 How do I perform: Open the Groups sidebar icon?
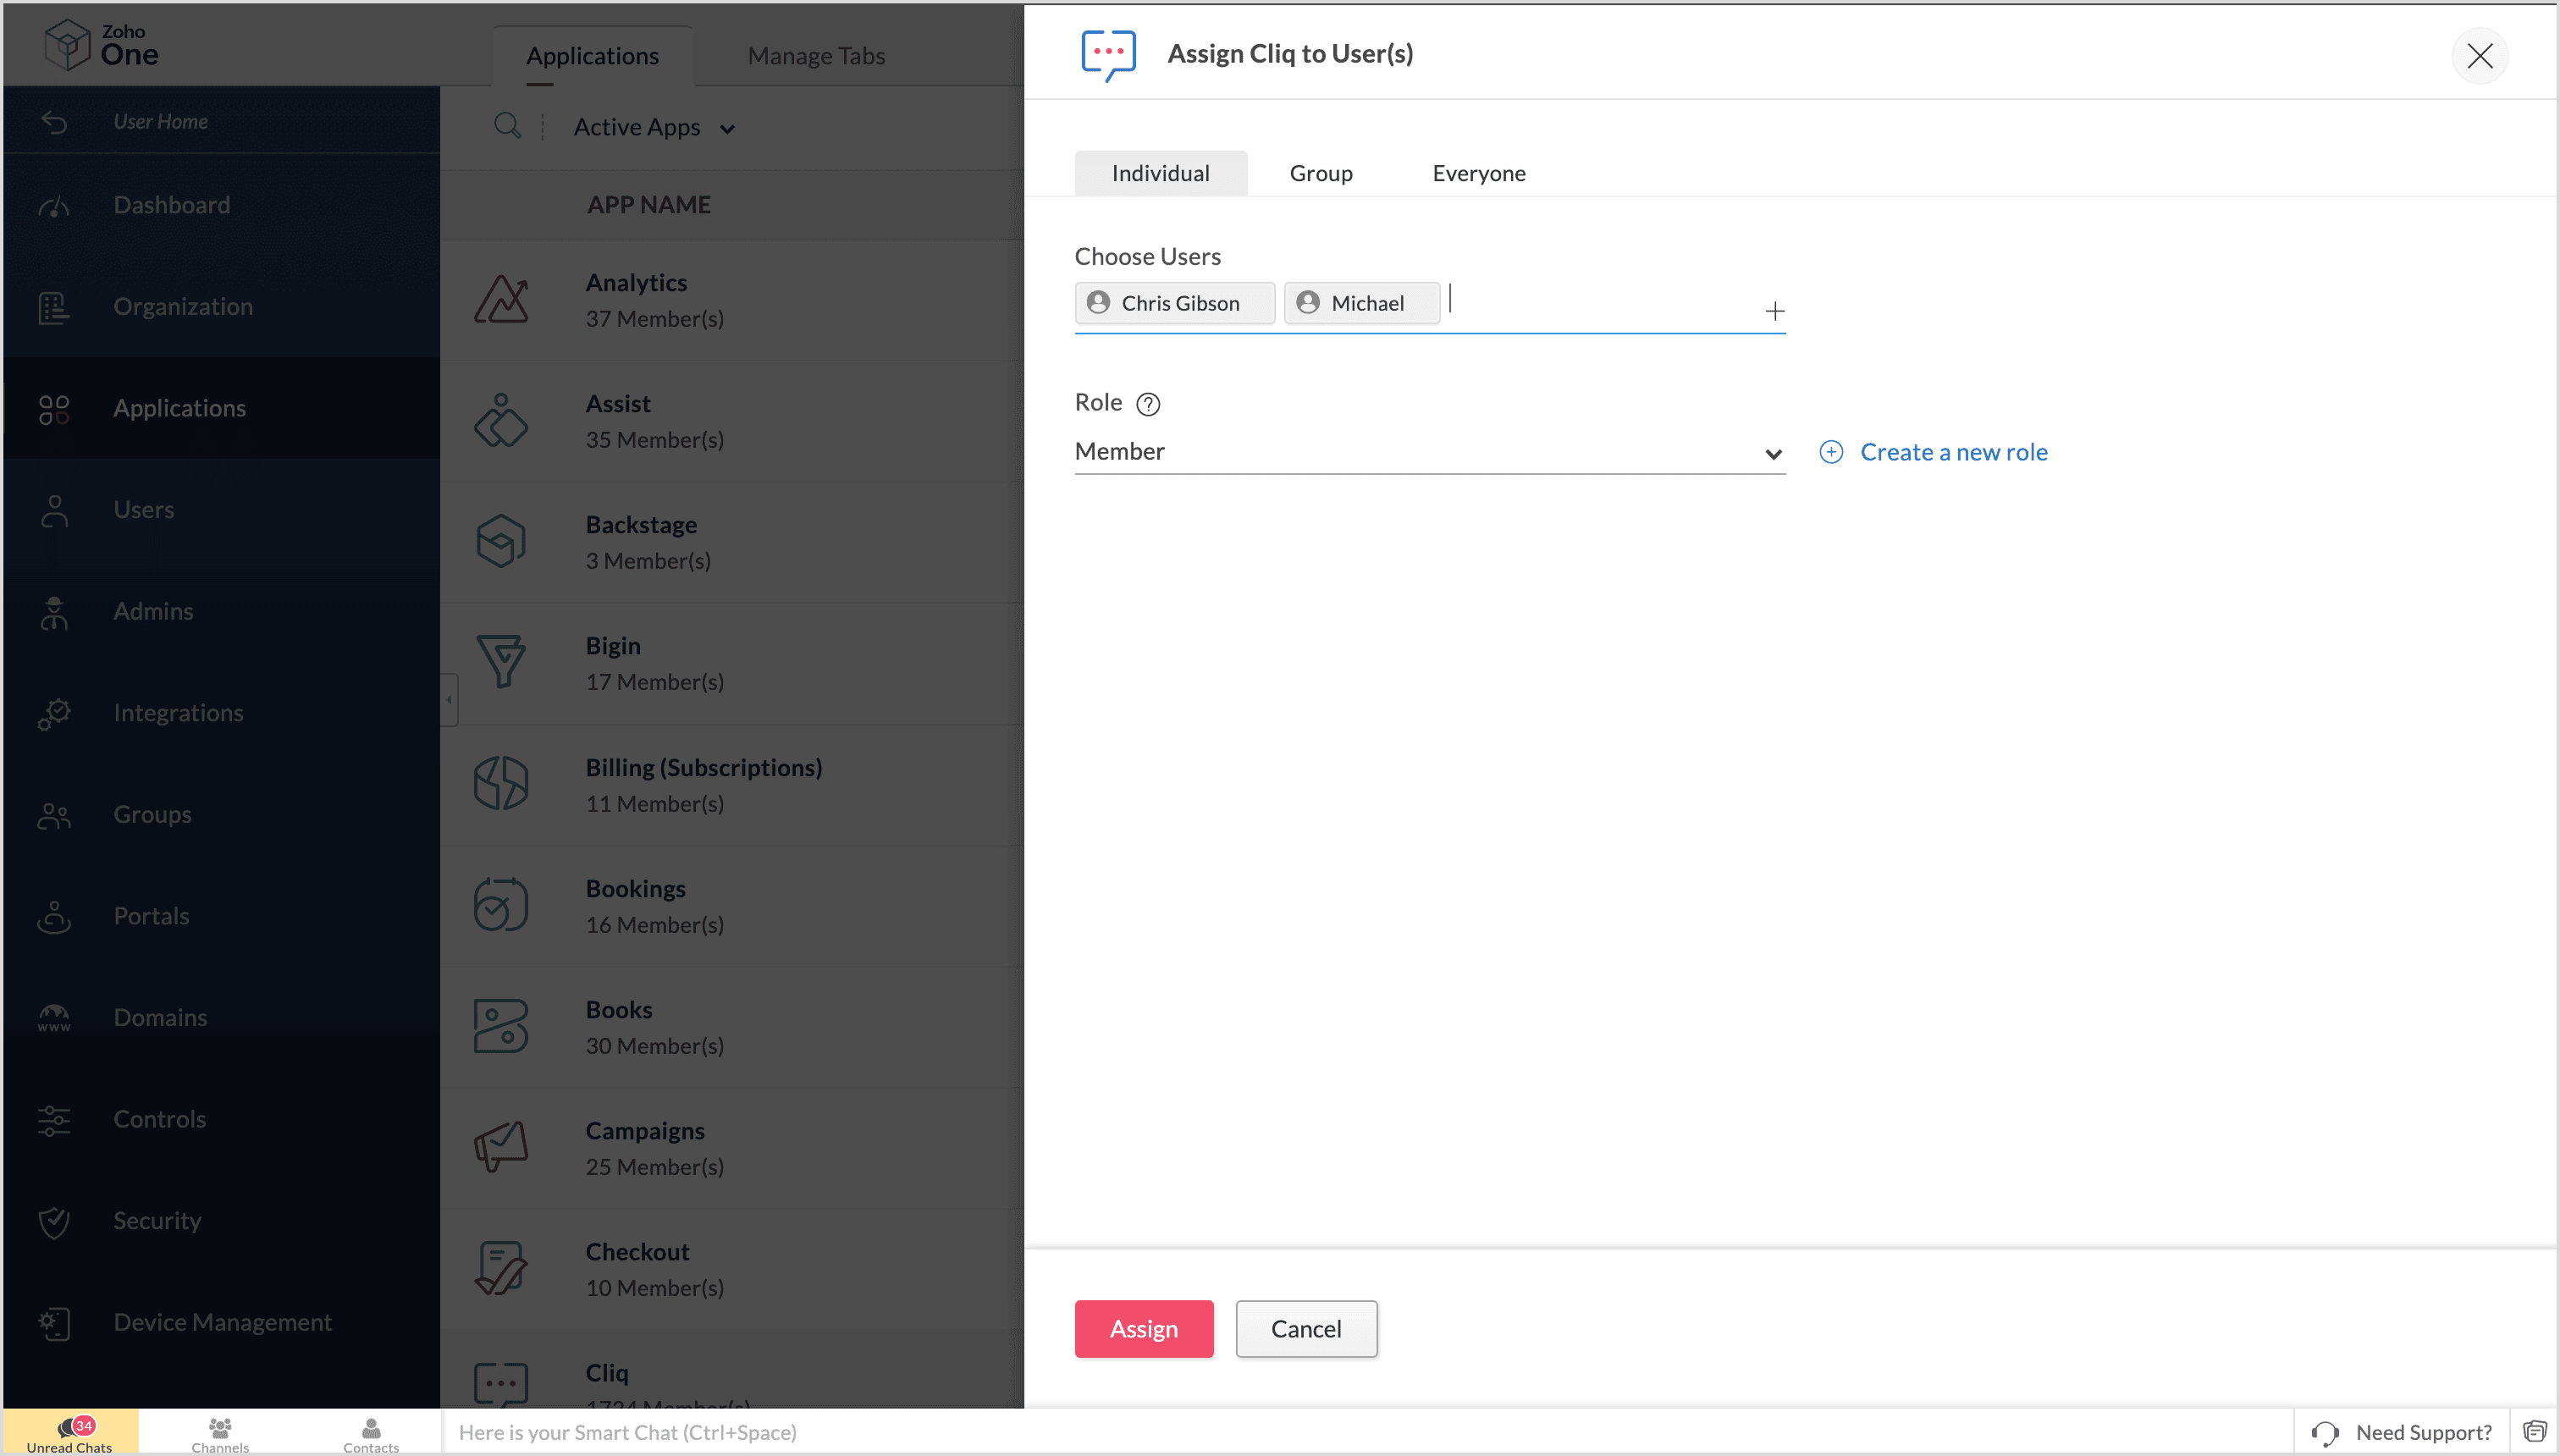tap(54, 816)
